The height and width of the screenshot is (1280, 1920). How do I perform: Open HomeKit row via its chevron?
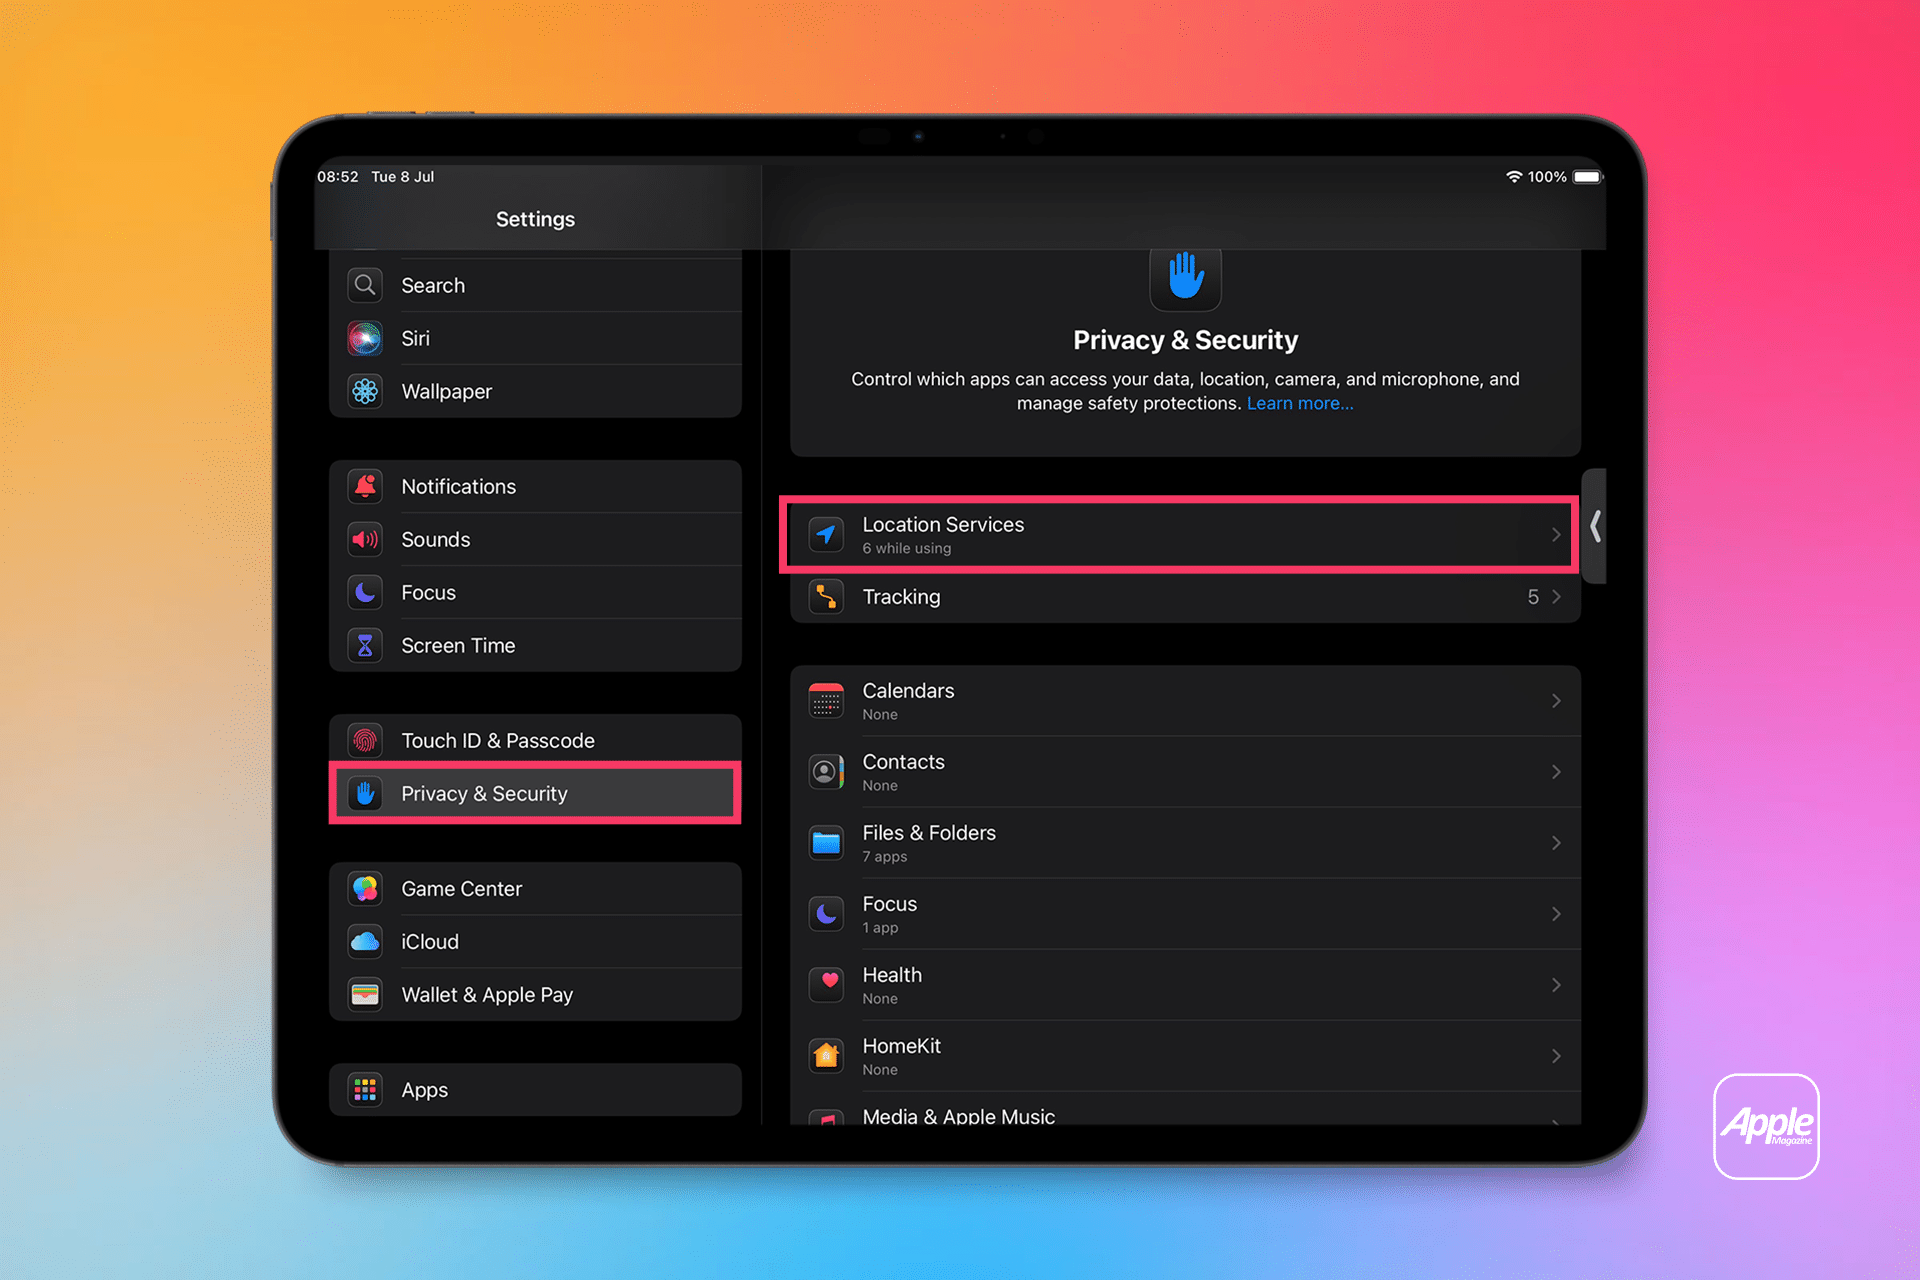click(x=1556, y=1056)
